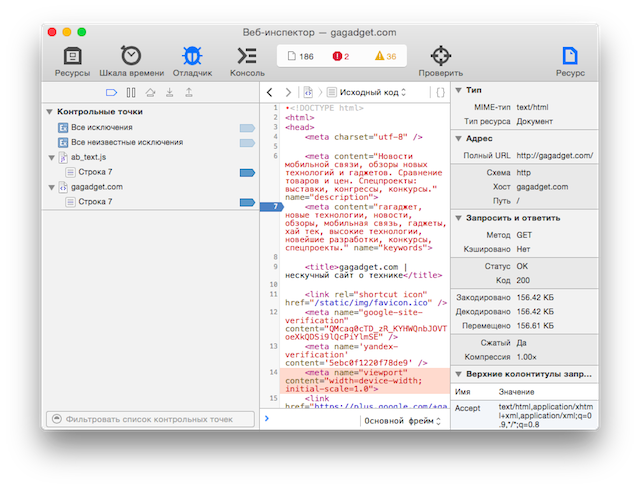640x489 pixels.
Task: Select the gagadget.com file entry
Action: pos(96,187)
